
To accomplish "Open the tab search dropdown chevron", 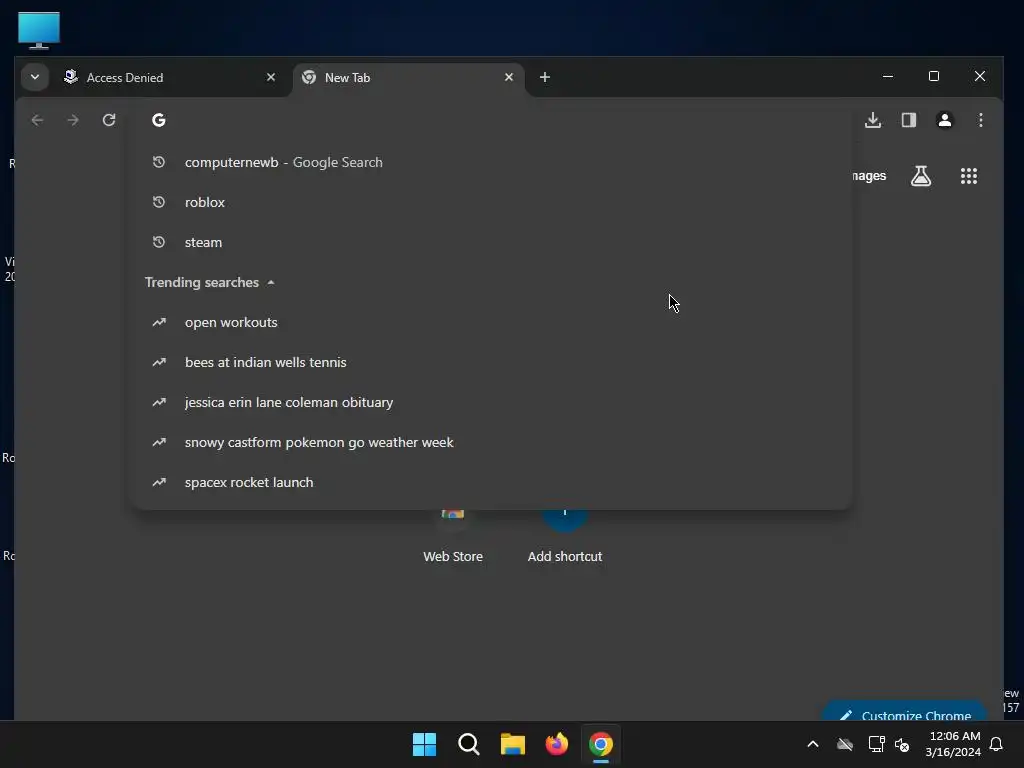I will [x=35, y=77].
